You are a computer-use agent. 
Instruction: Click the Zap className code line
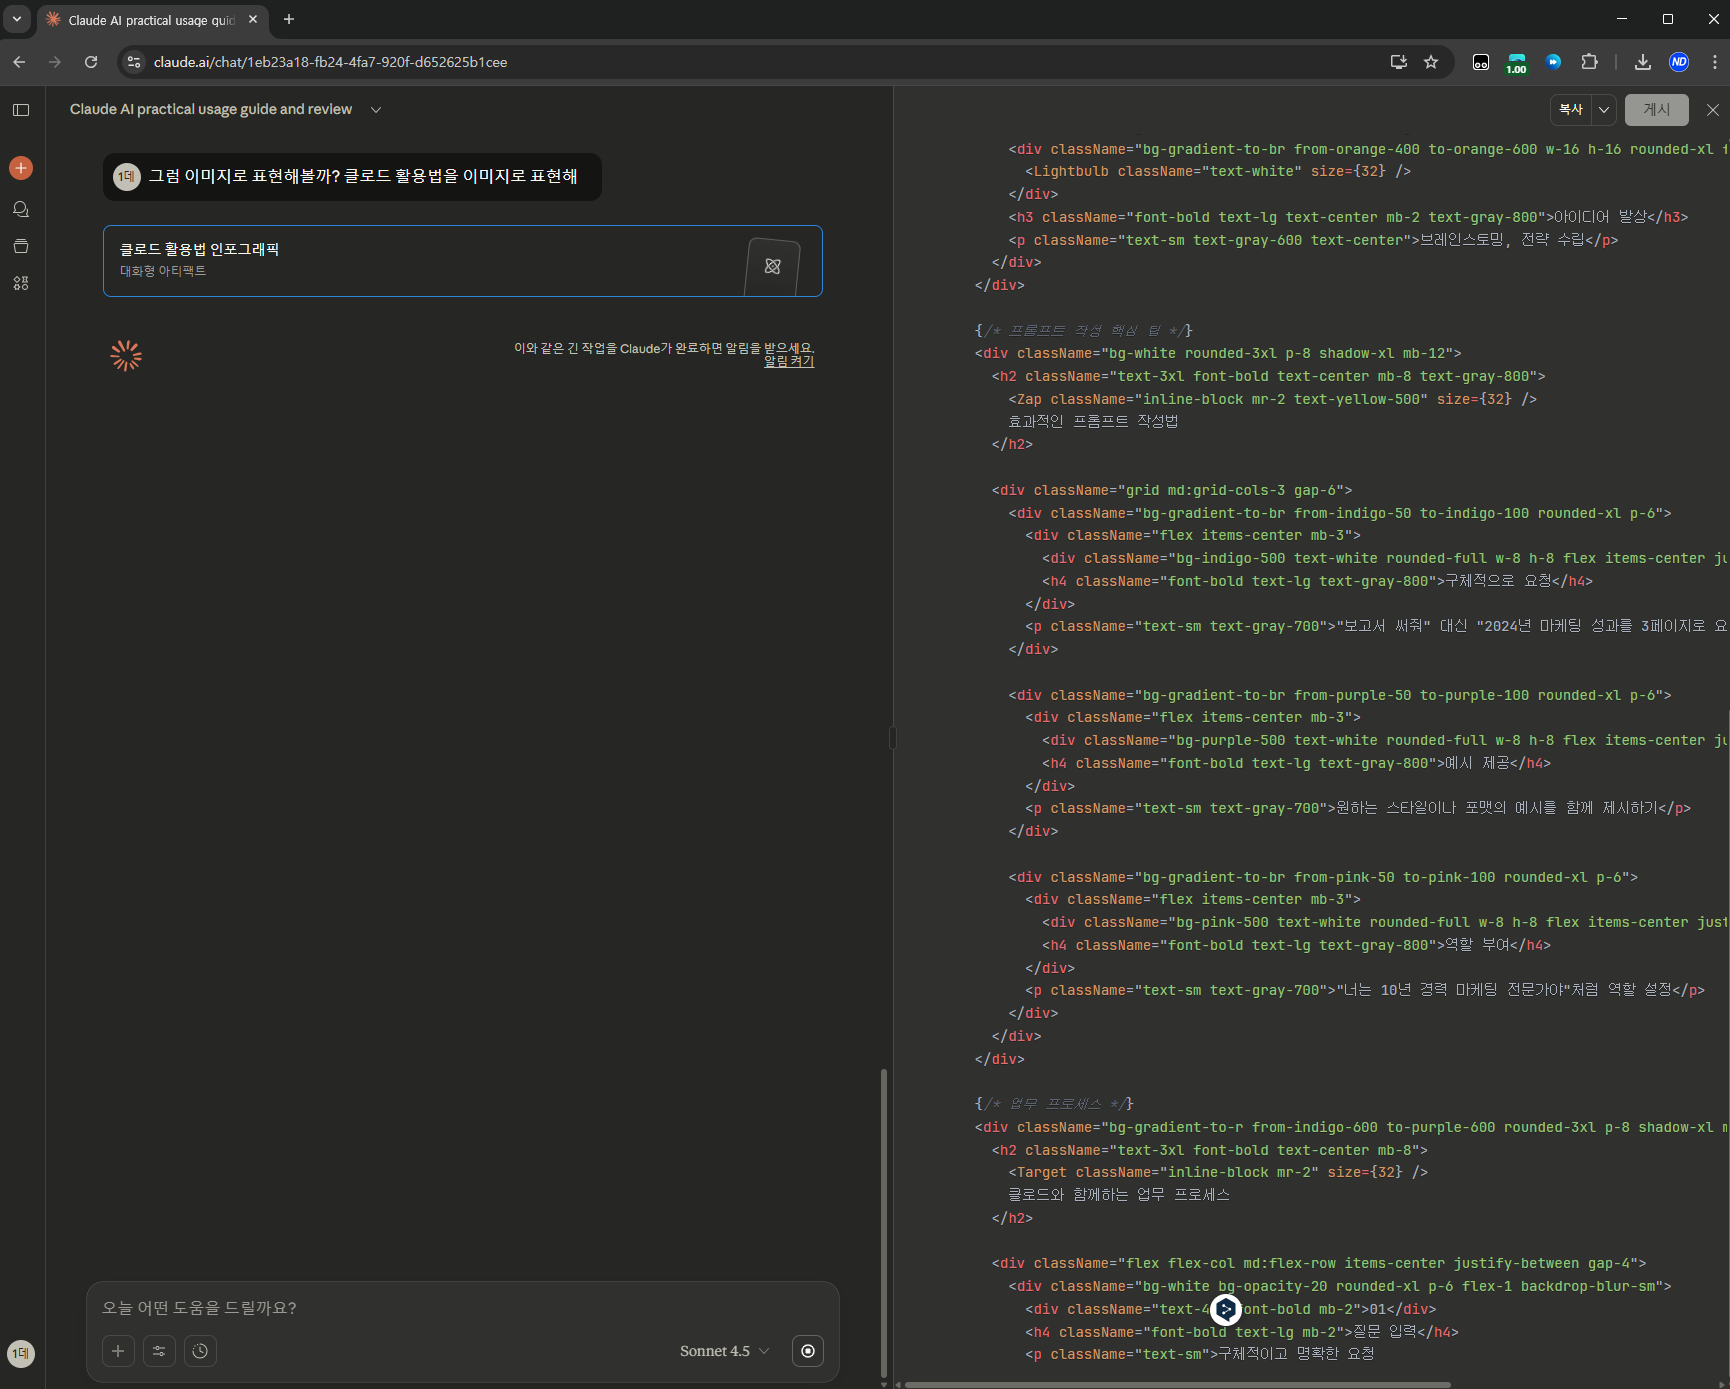1272,399
